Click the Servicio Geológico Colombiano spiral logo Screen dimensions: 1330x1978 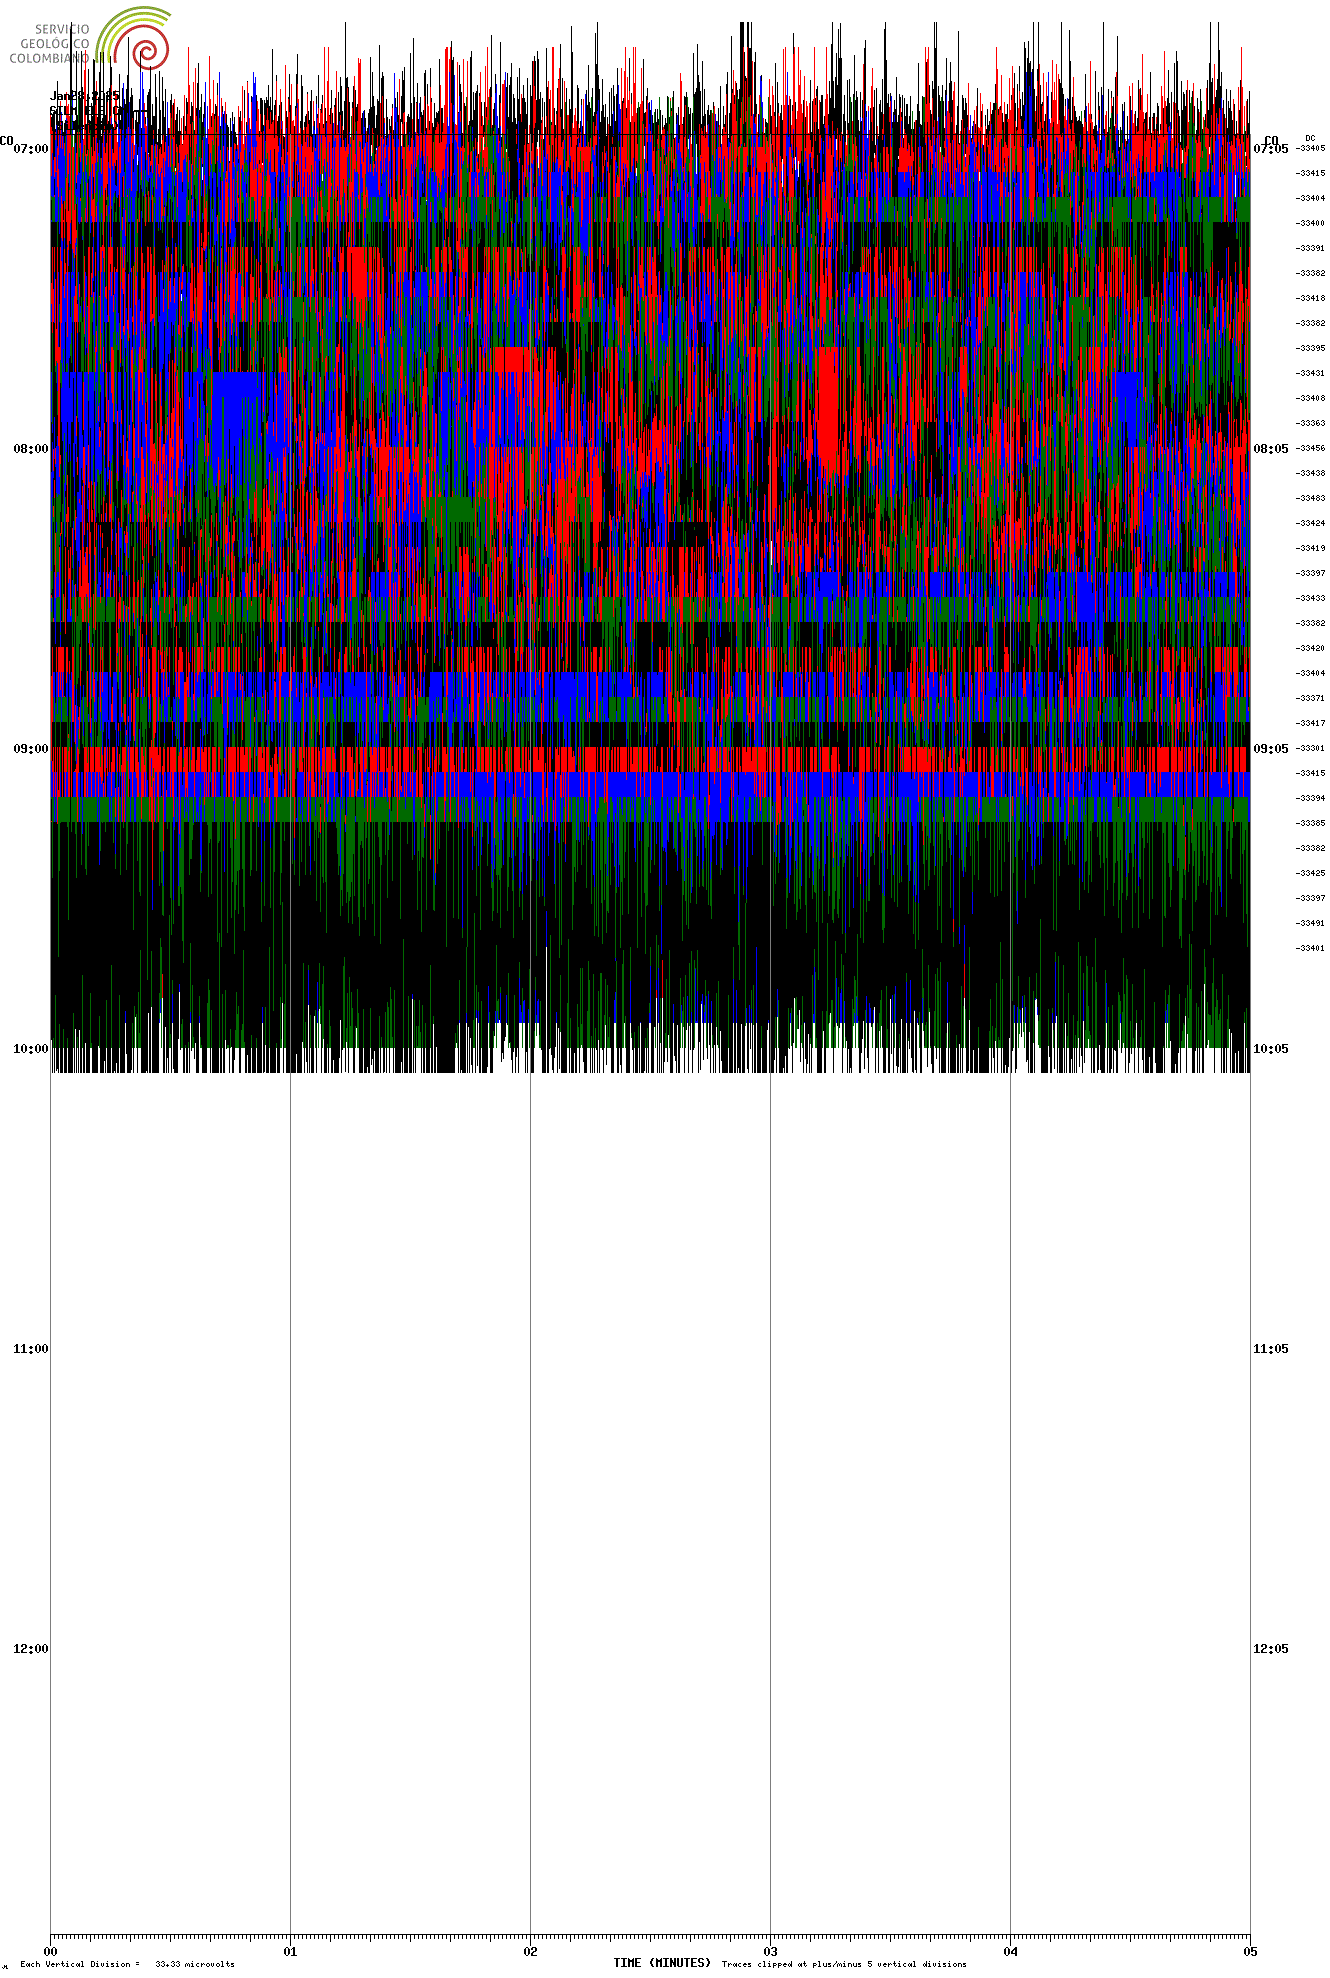coord(140,40)
